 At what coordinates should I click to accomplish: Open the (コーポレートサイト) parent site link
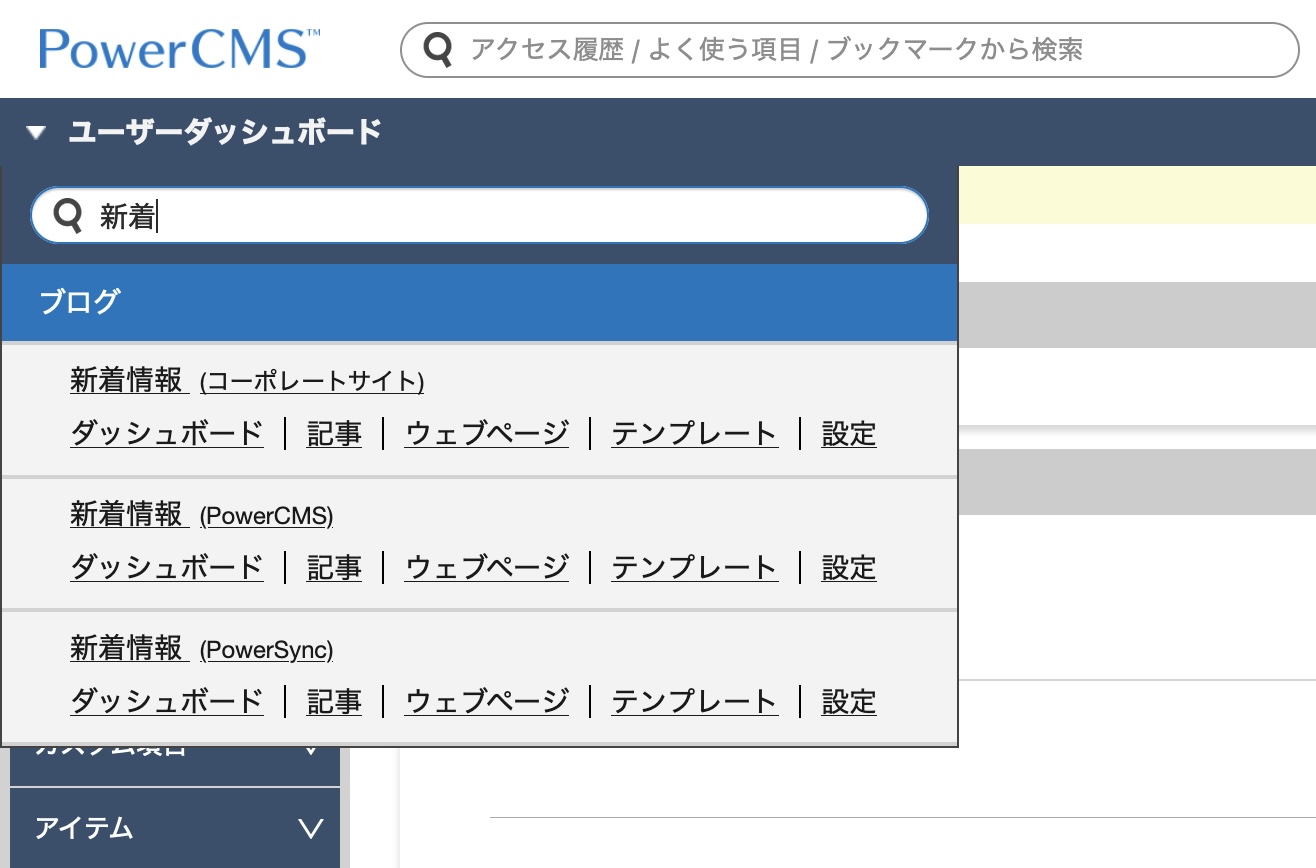point(312,381)
